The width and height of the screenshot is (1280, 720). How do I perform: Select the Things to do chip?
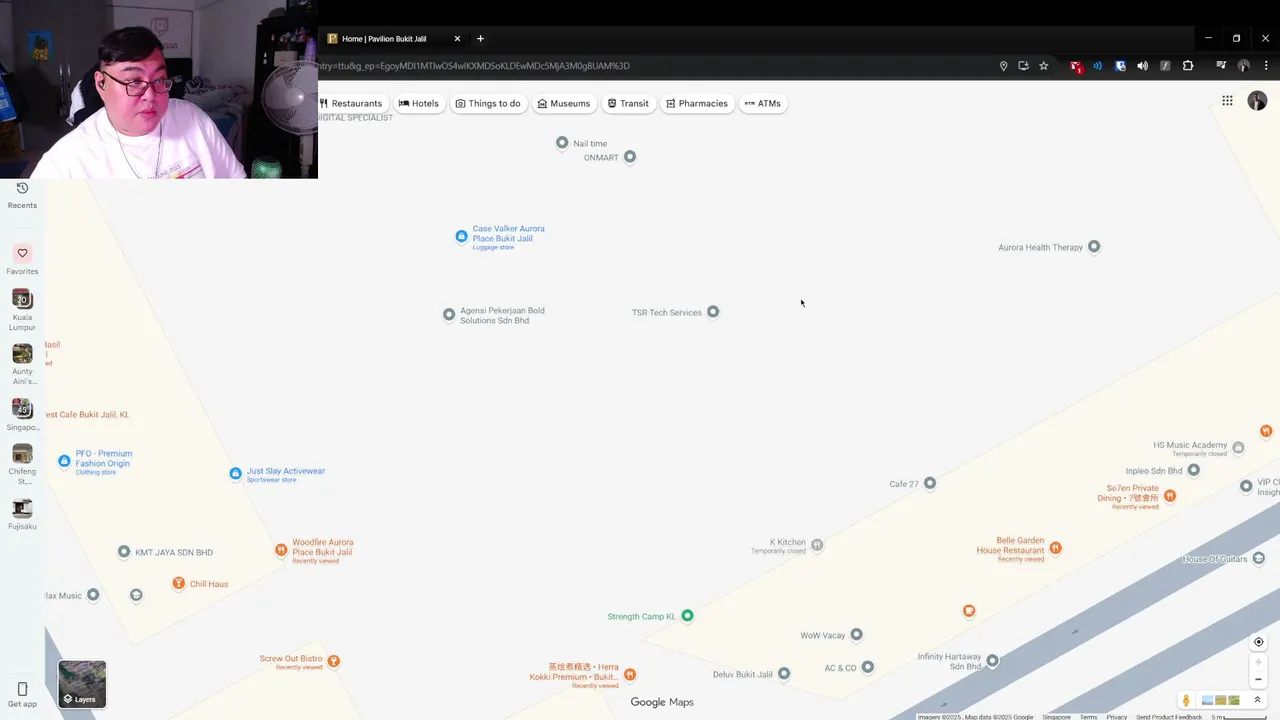tap(488, 103)
